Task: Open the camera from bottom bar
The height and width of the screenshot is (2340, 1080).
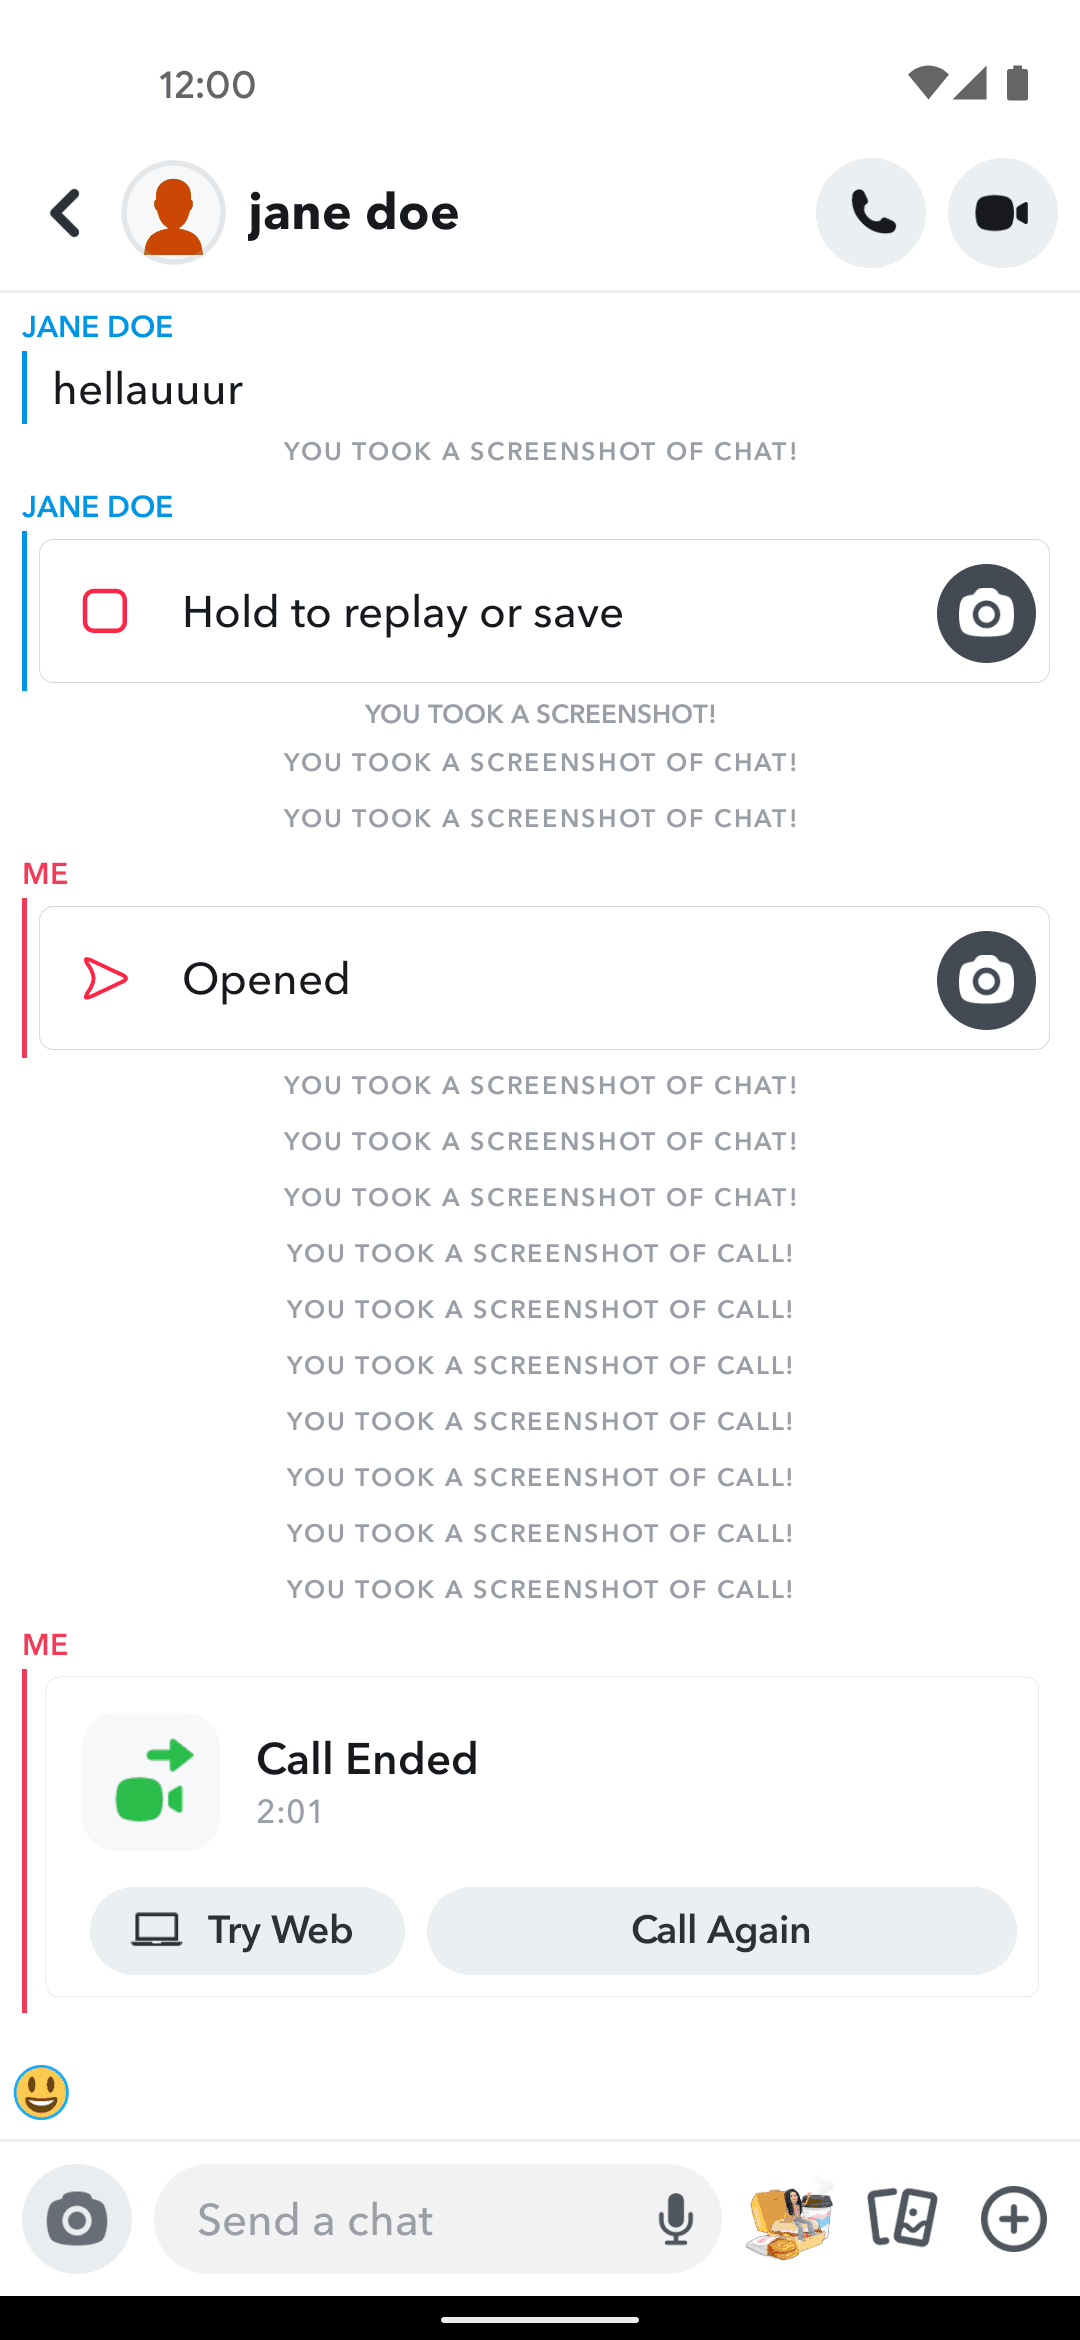Action: coord(77,2220)
